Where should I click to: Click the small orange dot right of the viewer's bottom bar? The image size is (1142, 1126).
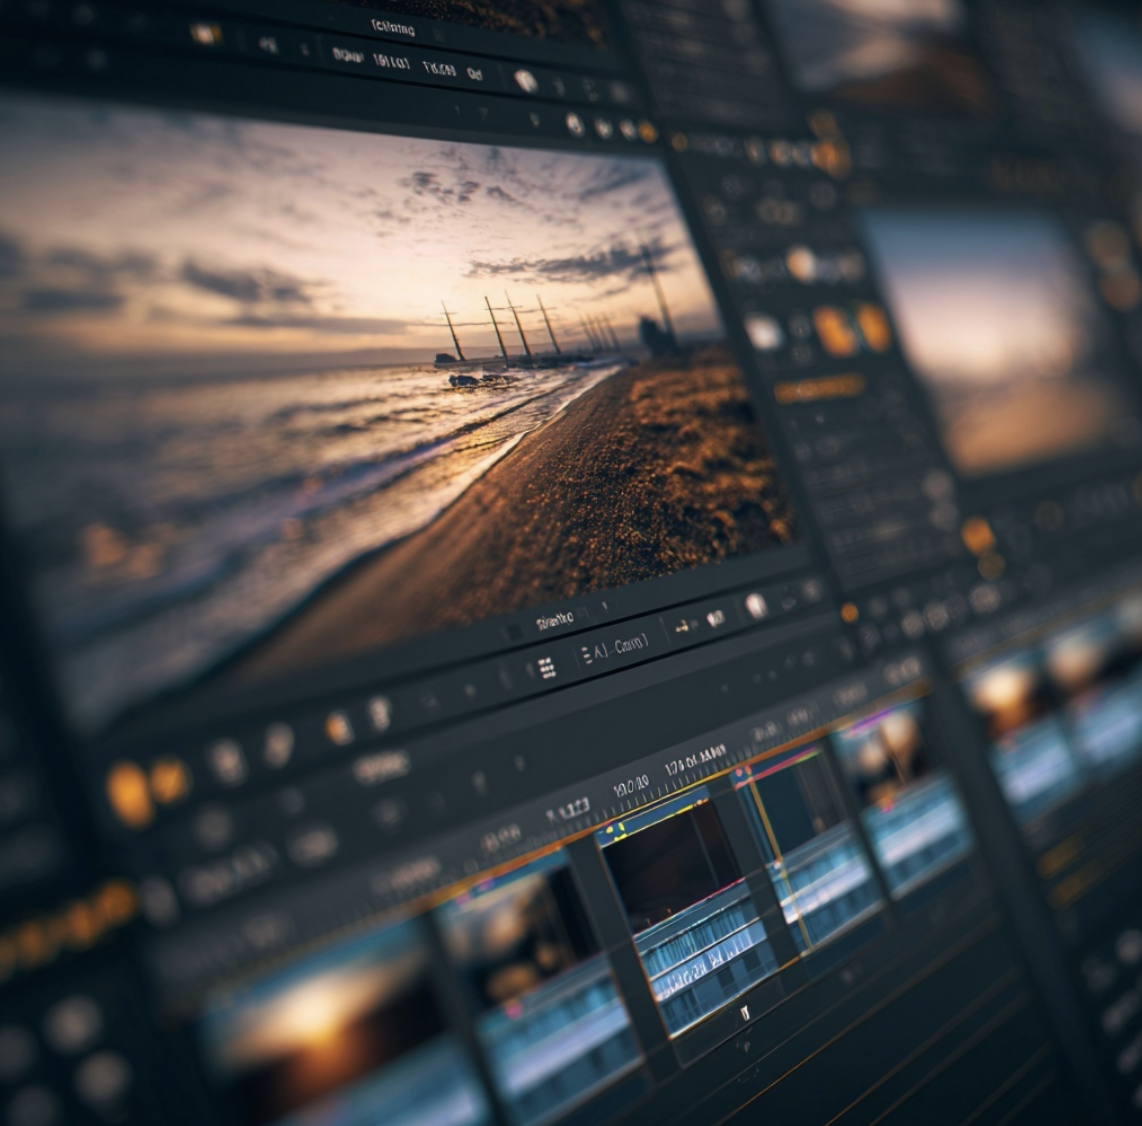pos(849,613)
